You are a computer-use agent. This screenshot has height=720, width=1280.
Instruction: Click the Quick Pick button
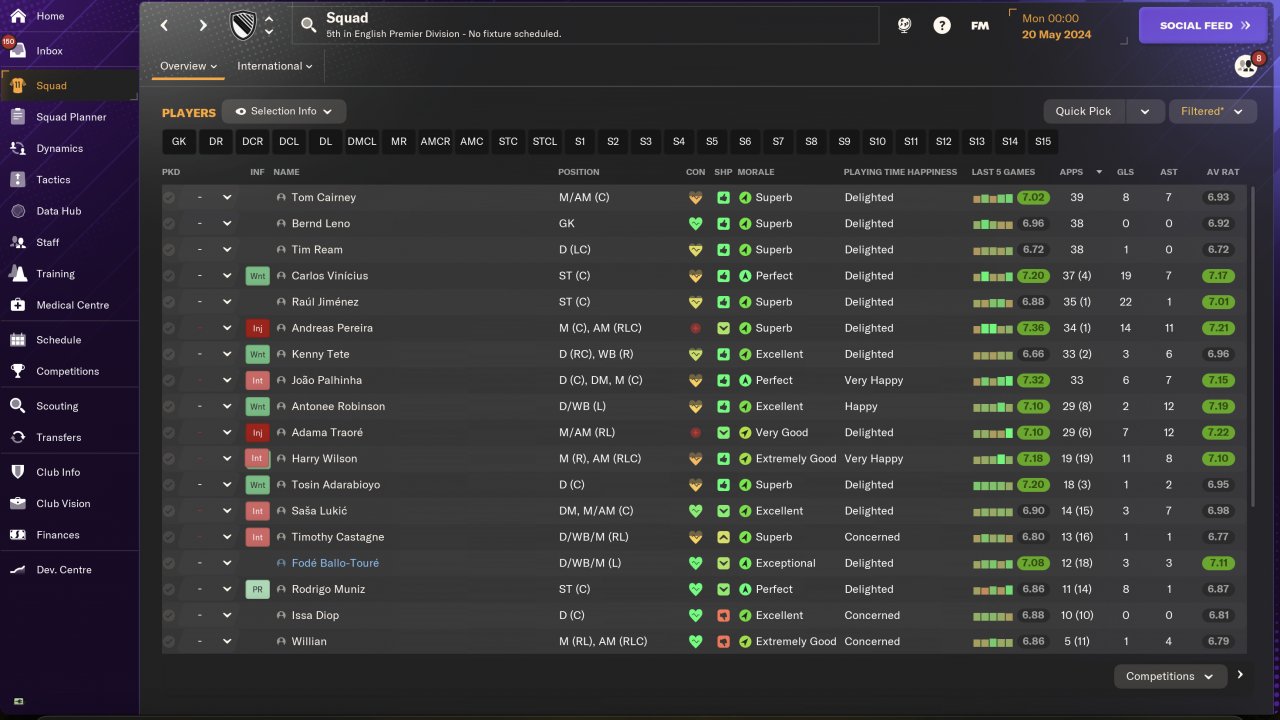(1084, 111)
